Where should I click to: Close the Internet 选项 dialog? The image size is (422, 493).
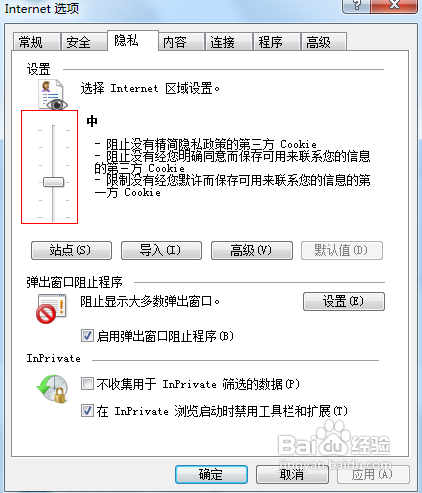click(394, 5)
